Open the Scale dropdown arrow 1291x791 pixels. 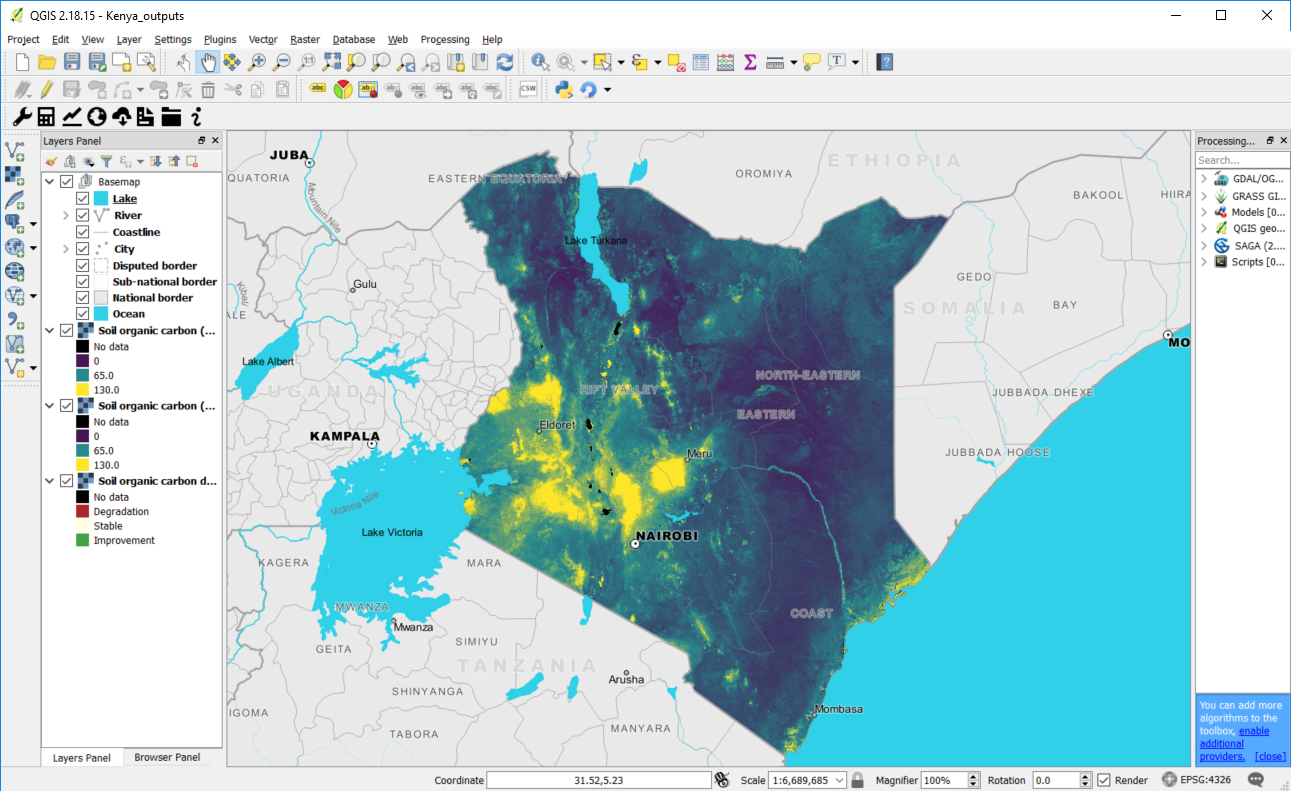(x=840, y=780)
